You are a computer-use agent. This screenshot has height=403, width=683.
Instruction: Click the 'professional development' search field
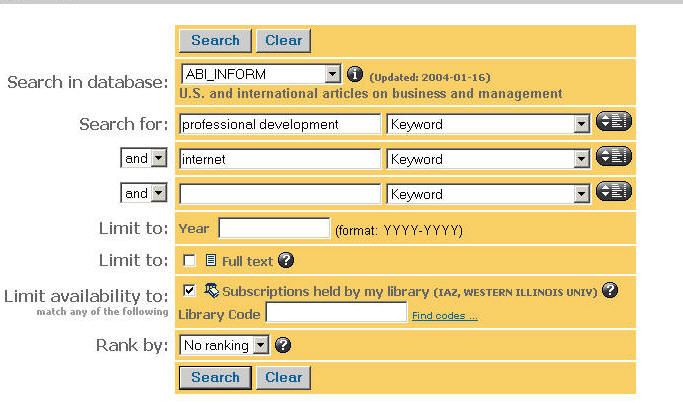280,124
